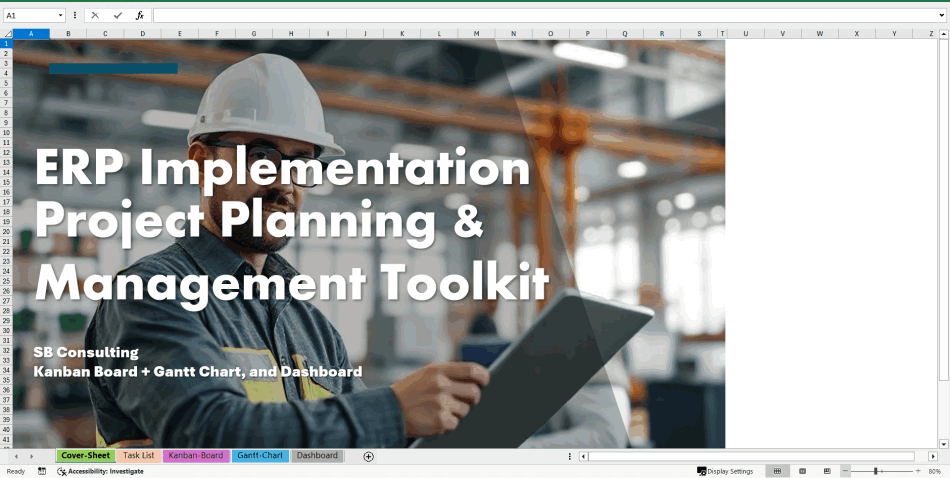The width and height of the screenshot is (950, 478).
Task: Switch to Normal view icon
Action: 777,471
